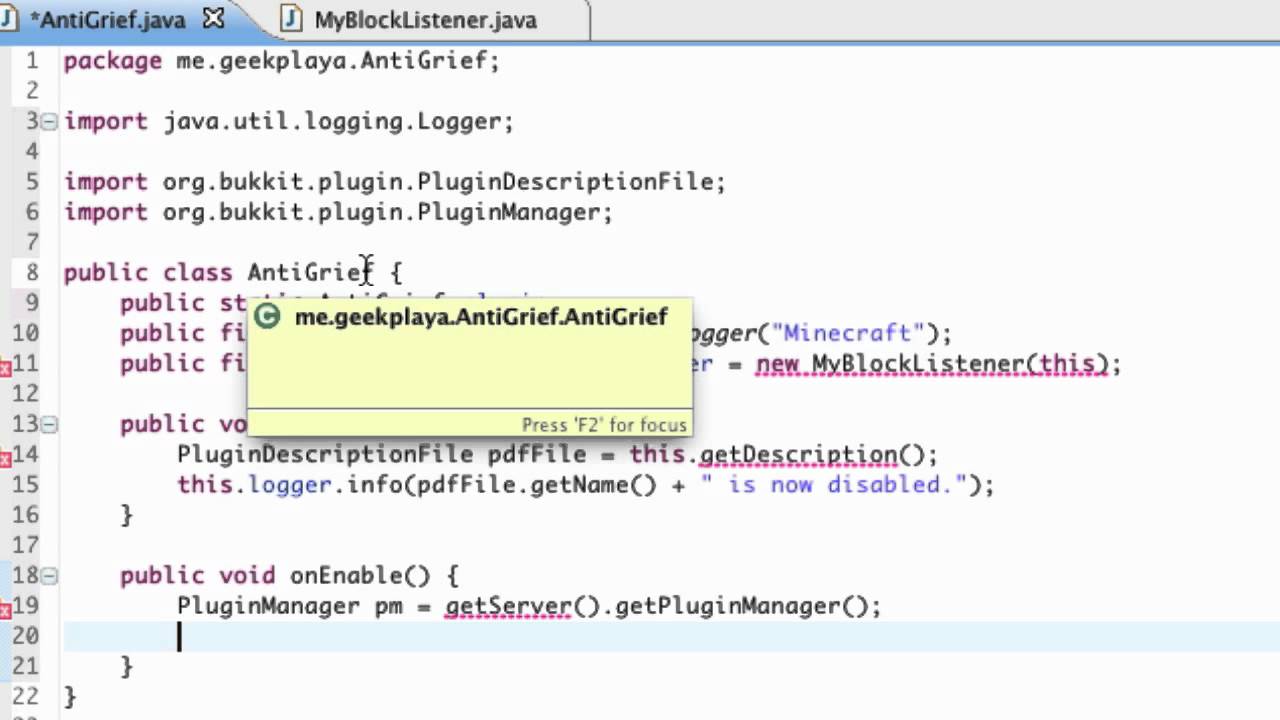
Task: Click the class icon in hover tooltip
Action: point(267,317)
